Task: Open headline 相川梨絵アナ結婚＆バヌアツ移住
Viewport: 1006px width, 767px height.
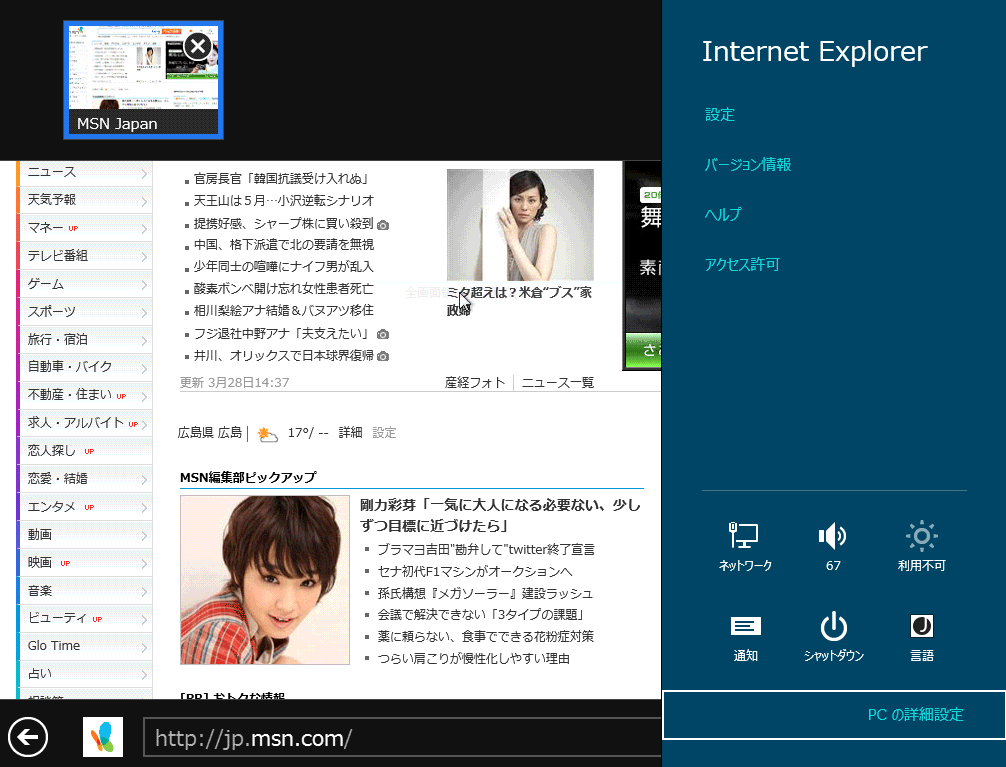Action: (x=284, y=311)
